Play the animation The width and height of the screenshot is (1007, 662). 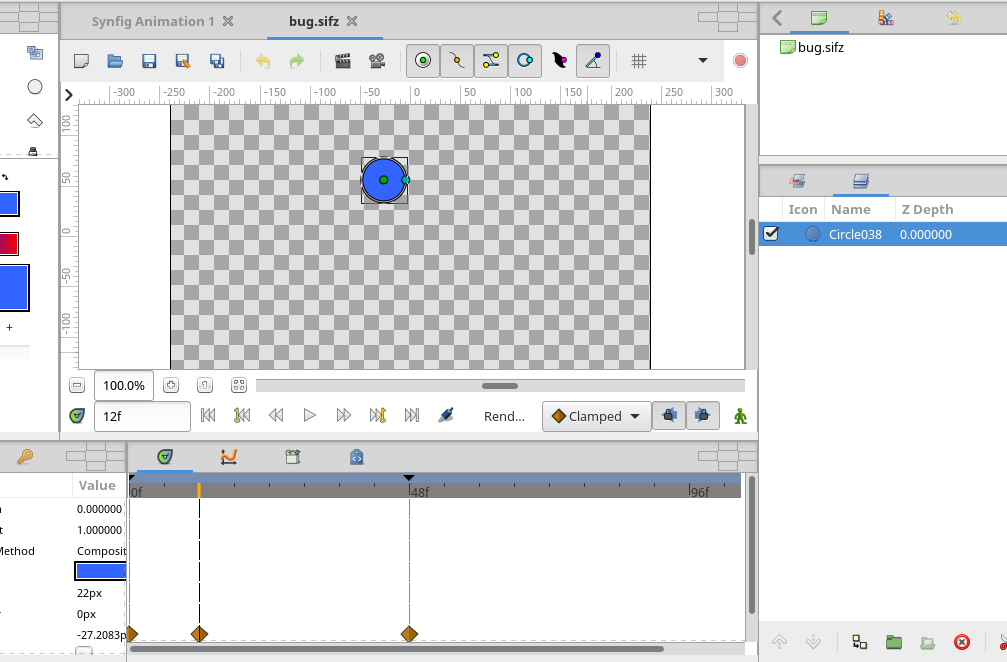pos(310,415)
